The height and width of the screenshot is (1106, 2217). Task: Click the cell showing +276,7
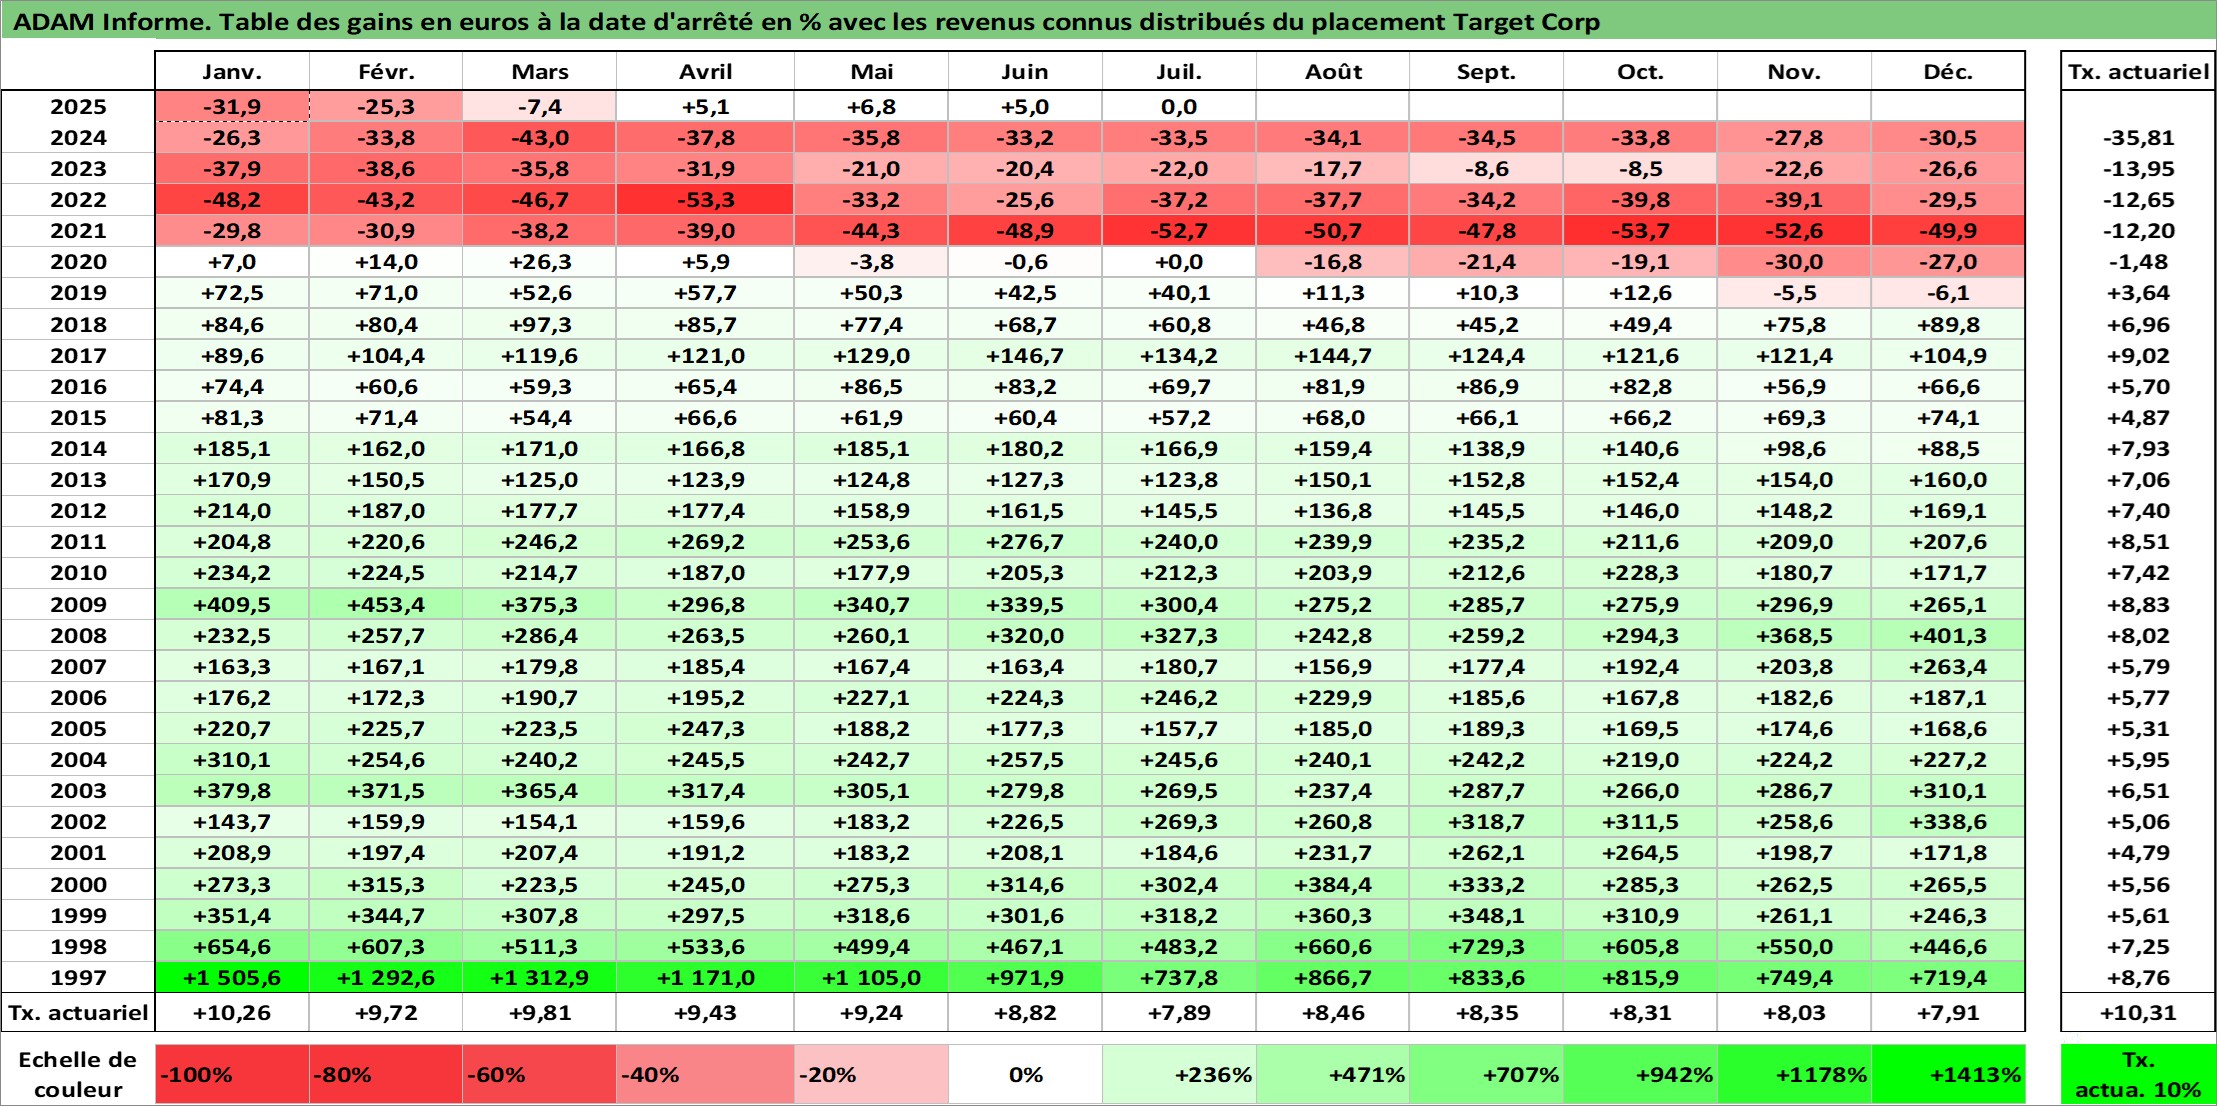pyautogui.click(x=1025, y=541)
